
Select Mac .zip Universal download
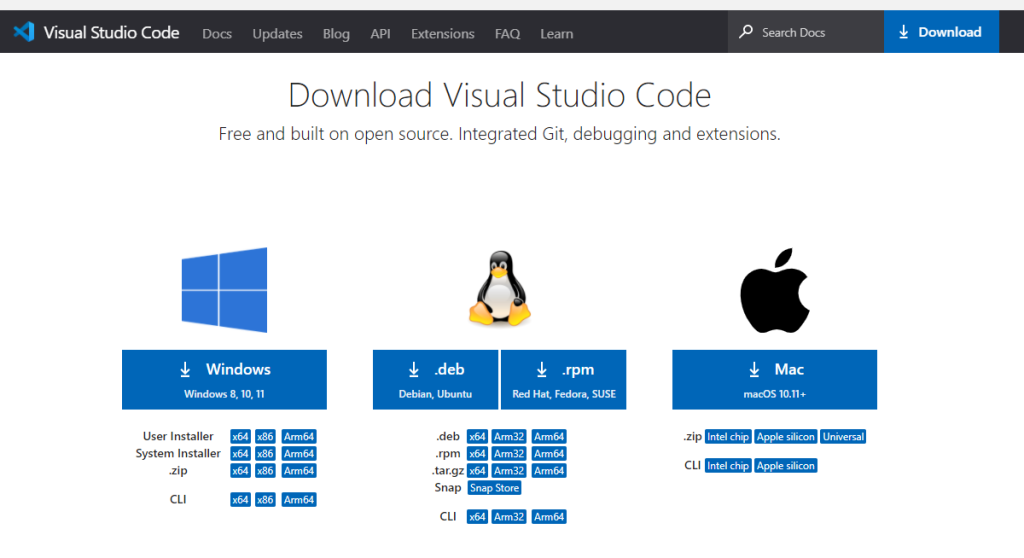[x=843, y=436]
